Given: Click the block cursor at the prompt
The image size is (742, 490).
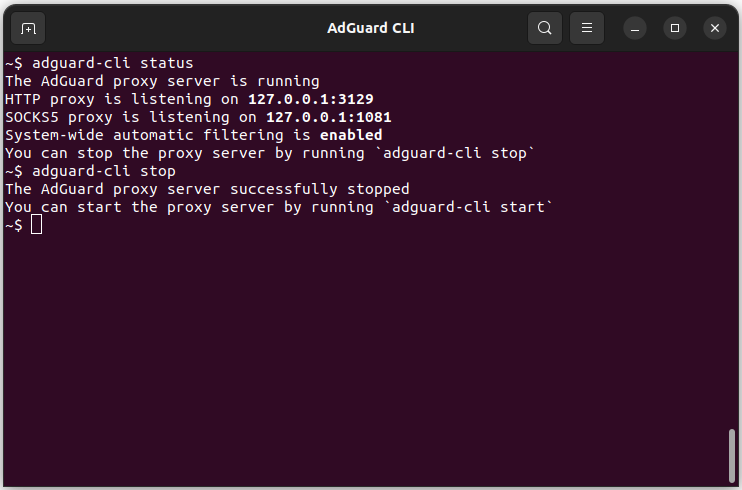Looking at the screenshot, I should 37,225.
